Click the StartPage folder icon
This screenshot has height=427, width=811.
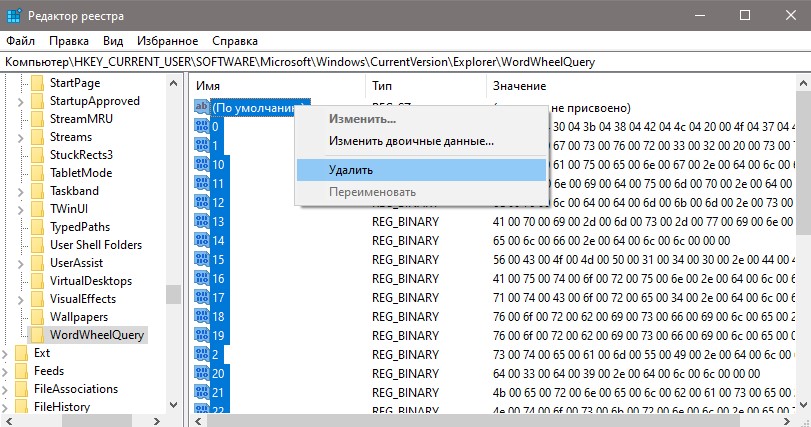tap(37, 83)
